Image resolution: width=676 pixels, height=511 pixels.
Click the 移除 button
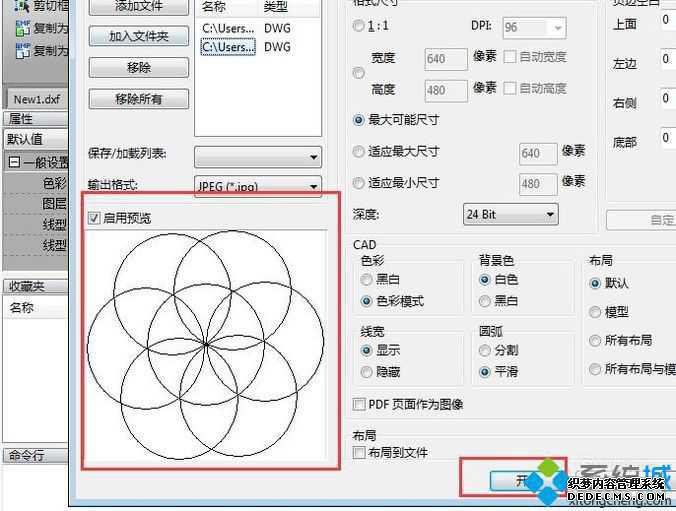click(x=138, y=68)
